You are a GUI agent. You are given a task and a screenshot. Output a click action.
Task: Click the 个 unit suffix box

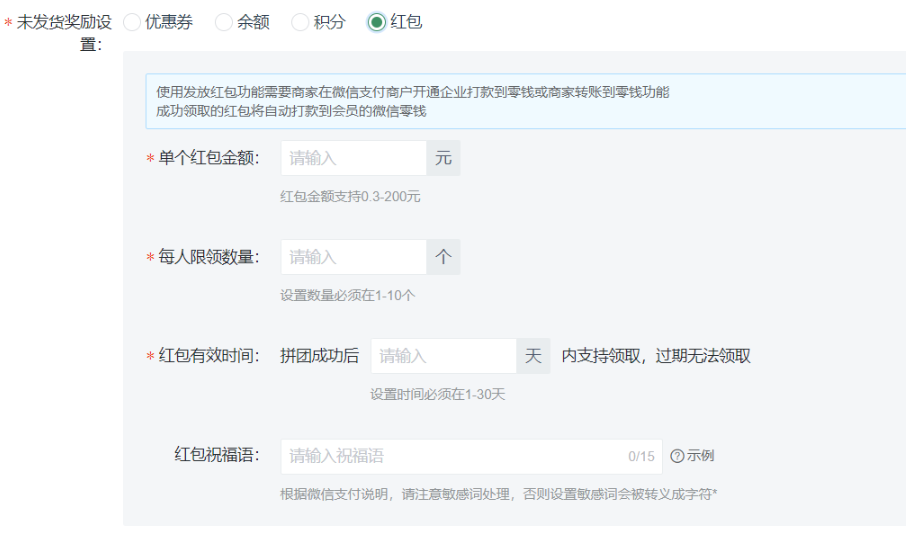(443, 257)
